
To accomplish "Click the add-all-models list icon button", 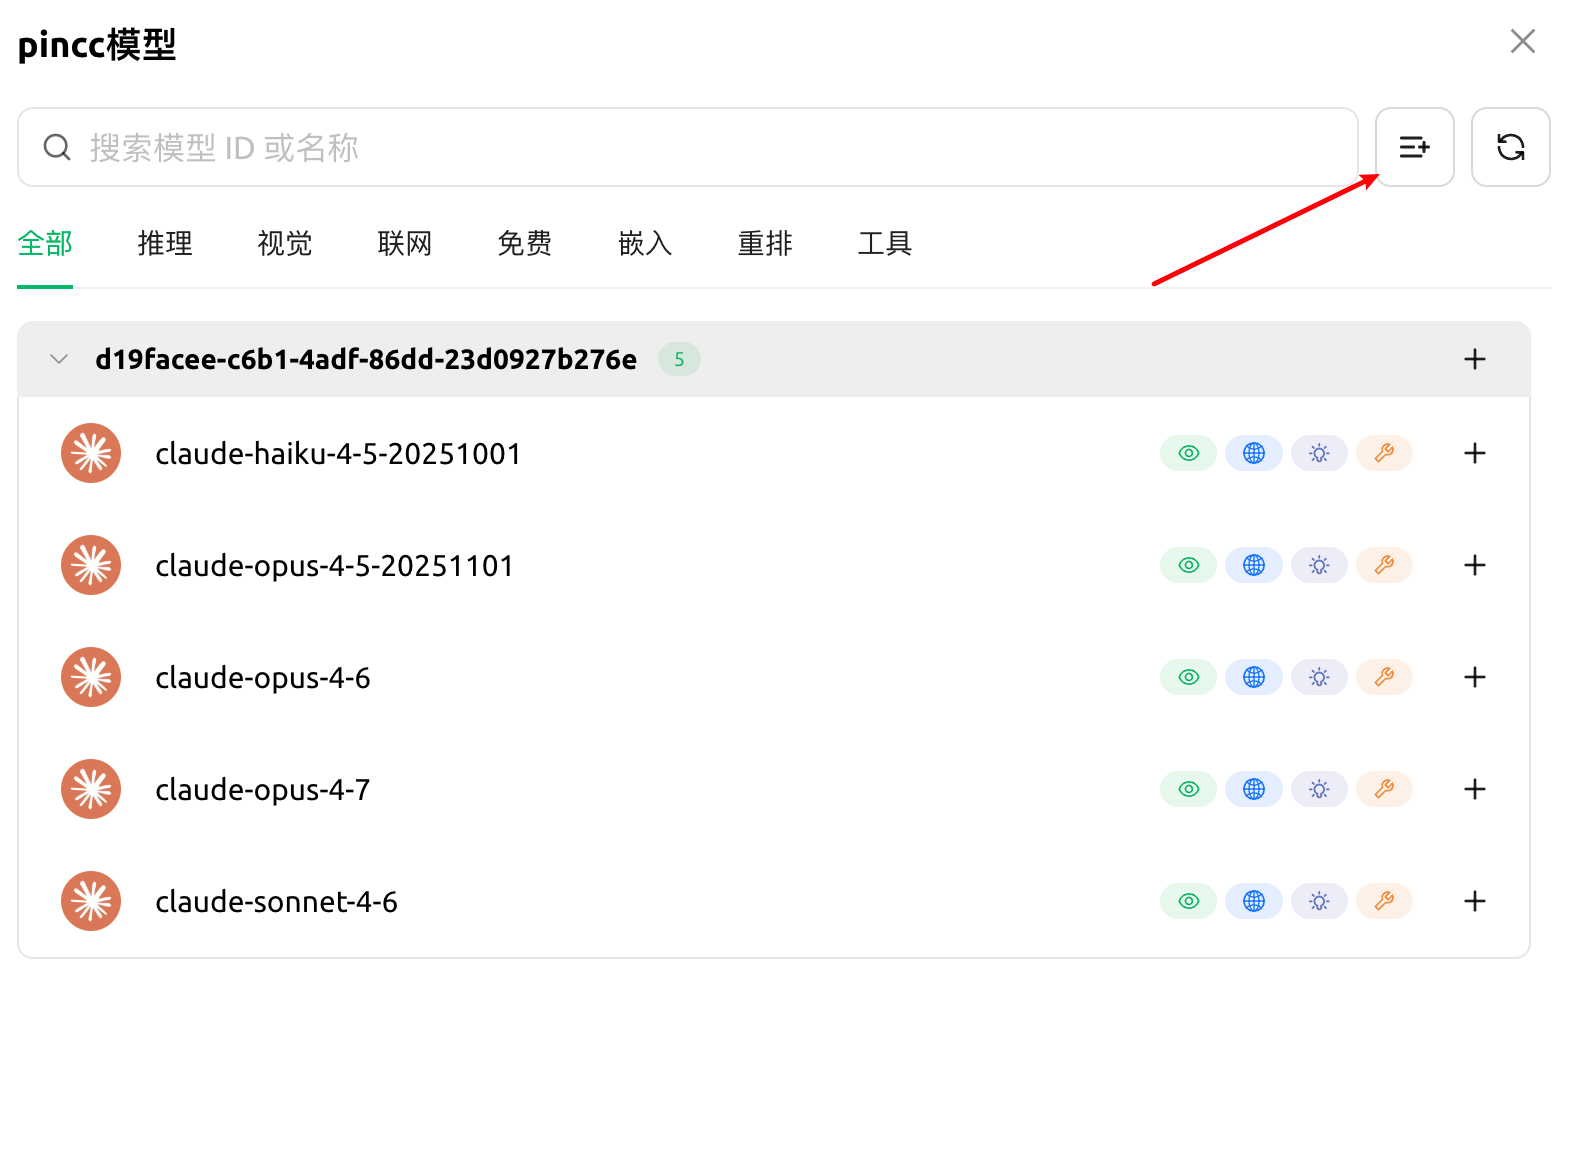I will click(1414, 147).
